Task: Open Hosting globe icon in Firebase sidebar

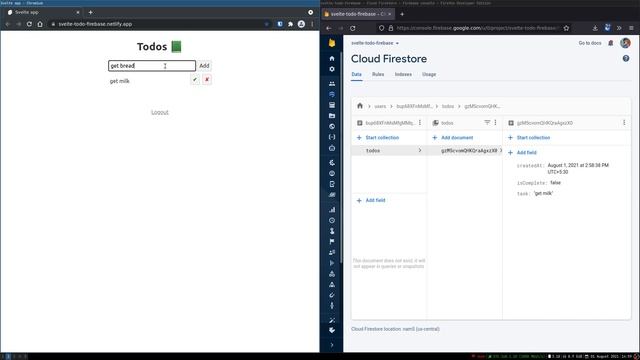Action: point(332,127)
